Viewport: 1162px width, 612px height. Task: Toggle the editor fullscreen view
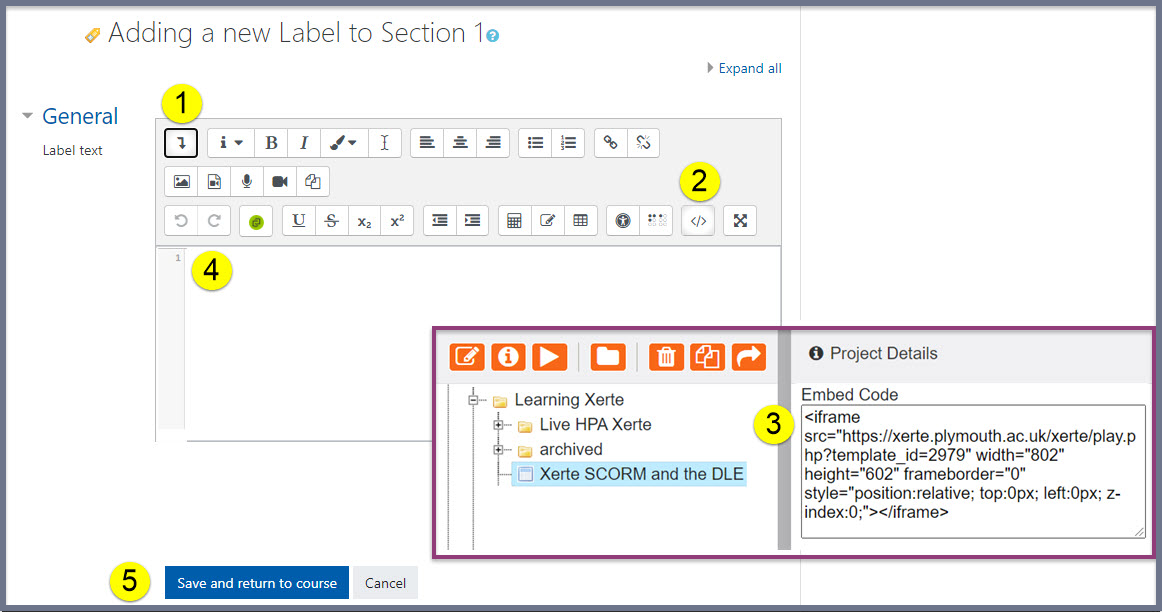739,220
